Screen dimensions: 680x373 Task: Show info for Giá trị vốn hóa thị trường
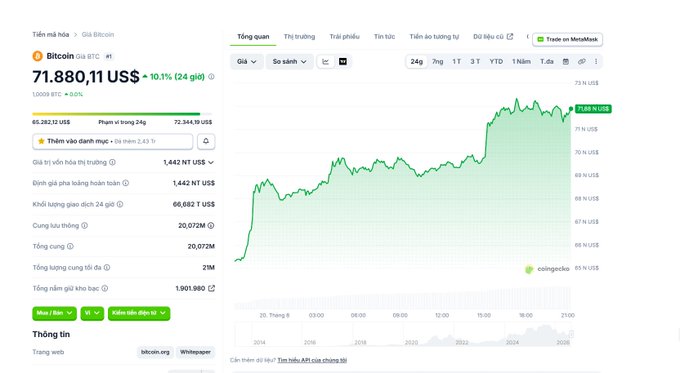[x=112, y=162]
